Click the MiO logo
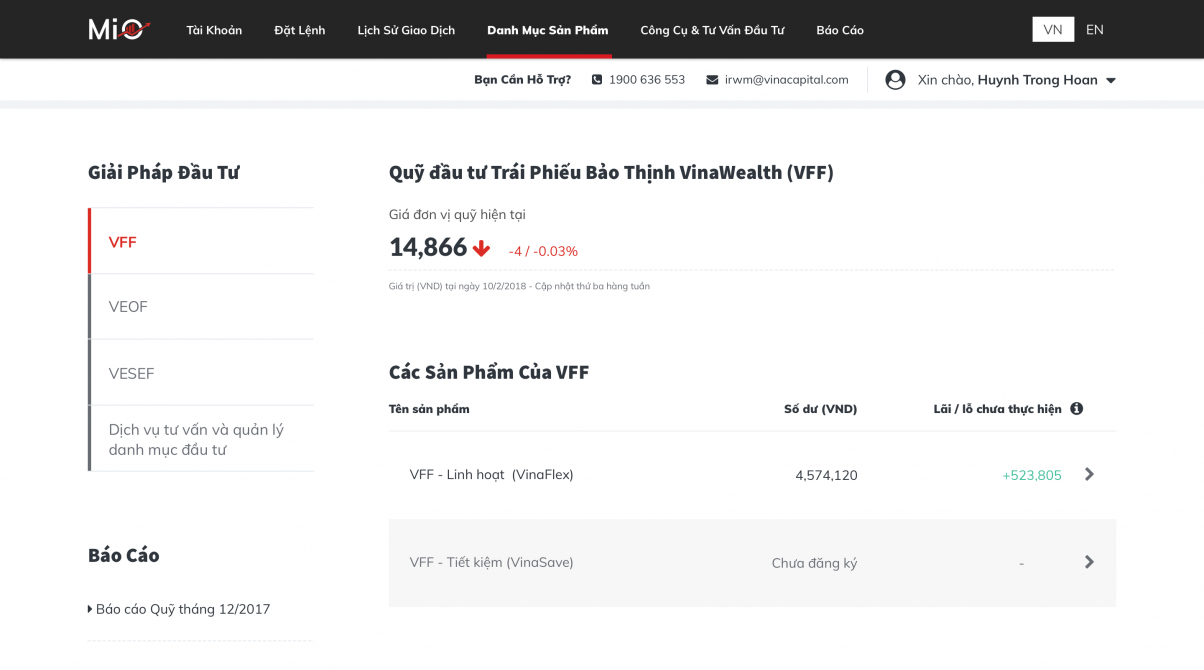 pos(119,30)
